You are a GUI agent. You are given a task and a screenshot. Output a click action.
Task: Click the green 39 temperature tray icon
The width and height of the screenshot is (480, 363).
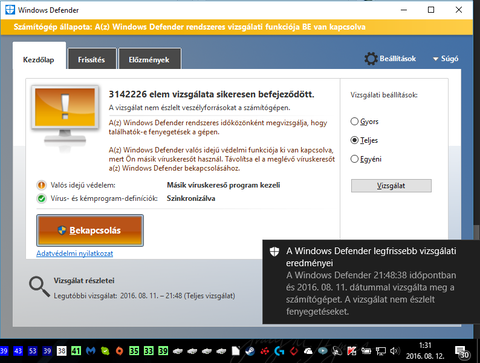[163, 351]
